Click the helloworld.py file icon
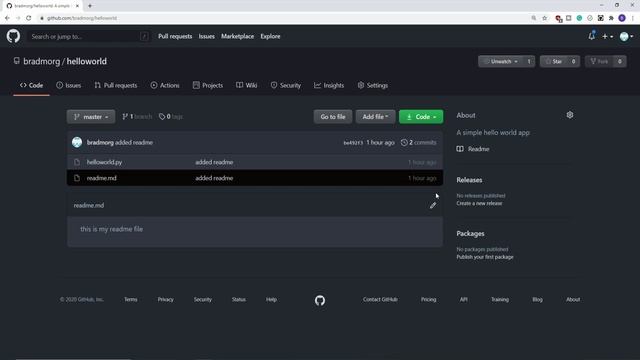Screen dimensions: 640x360 77,162
